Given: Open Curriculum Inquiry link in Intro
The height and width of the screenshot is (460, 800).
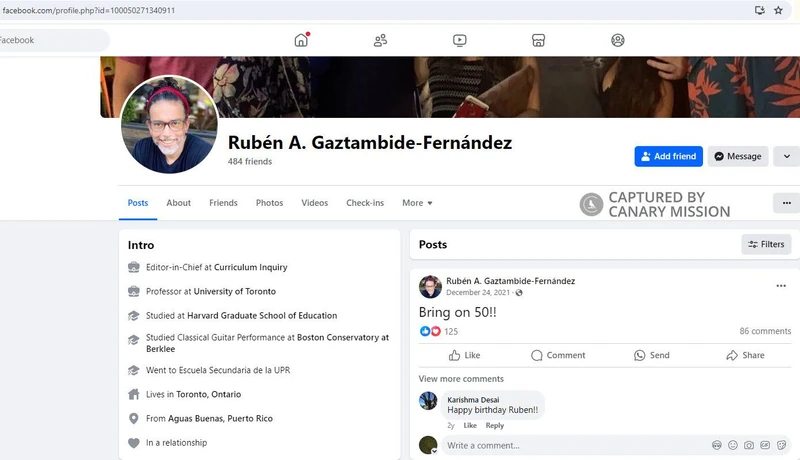Looking at the screenshot, I should coord(251,267).
